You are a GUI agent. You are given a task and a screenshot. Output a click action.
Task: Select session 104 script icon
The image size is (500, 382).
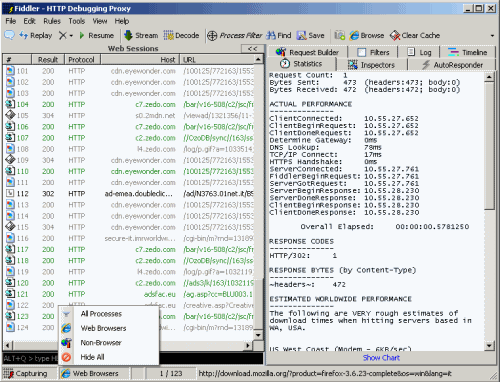point(10,104)
